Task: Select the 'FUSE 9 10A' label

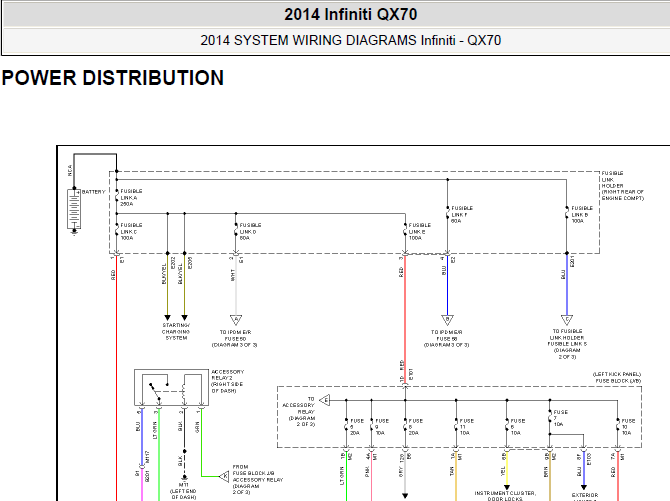Action: point(382,427)
